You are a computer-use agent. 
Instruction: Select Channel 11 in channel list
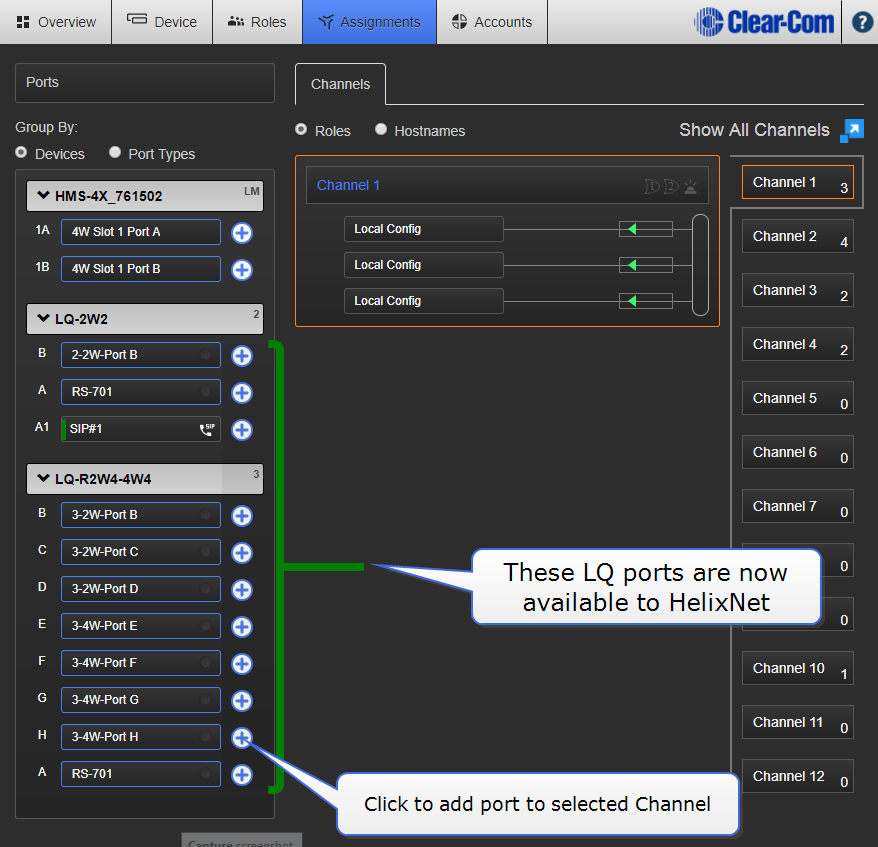tap(798, 722)
